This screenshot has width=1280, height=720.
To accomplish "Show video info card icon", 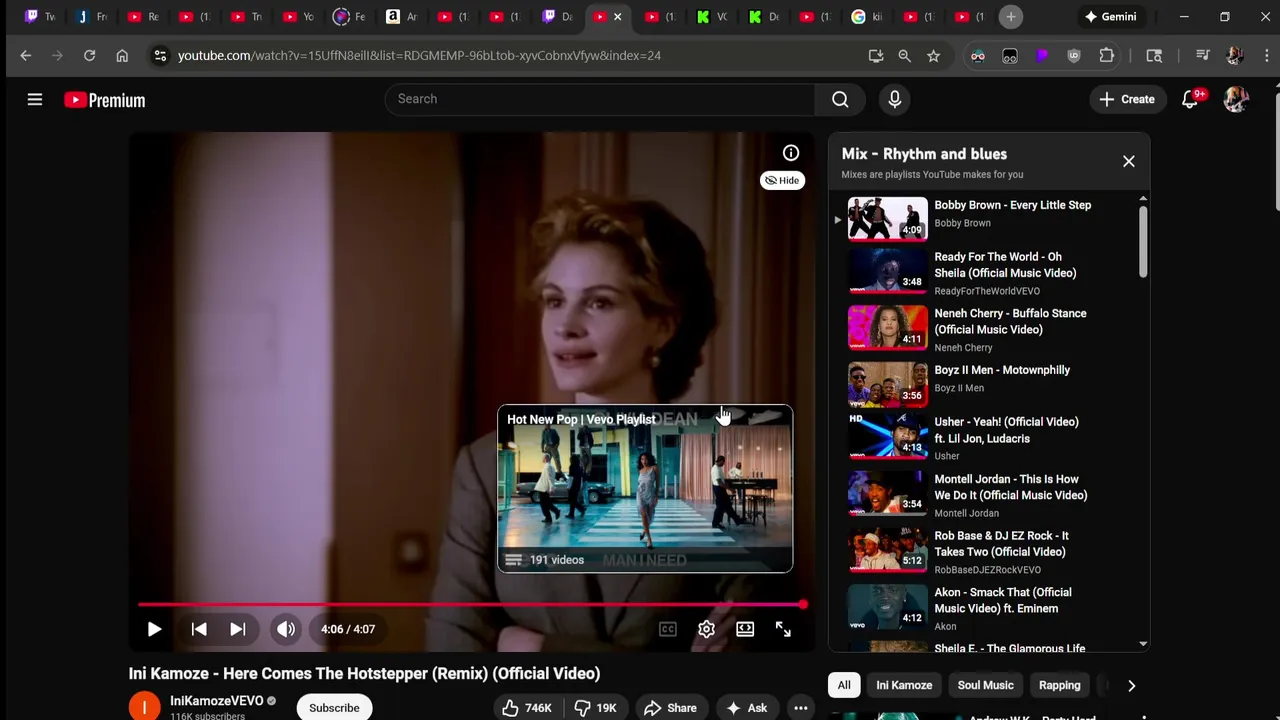I will [791, 153].
